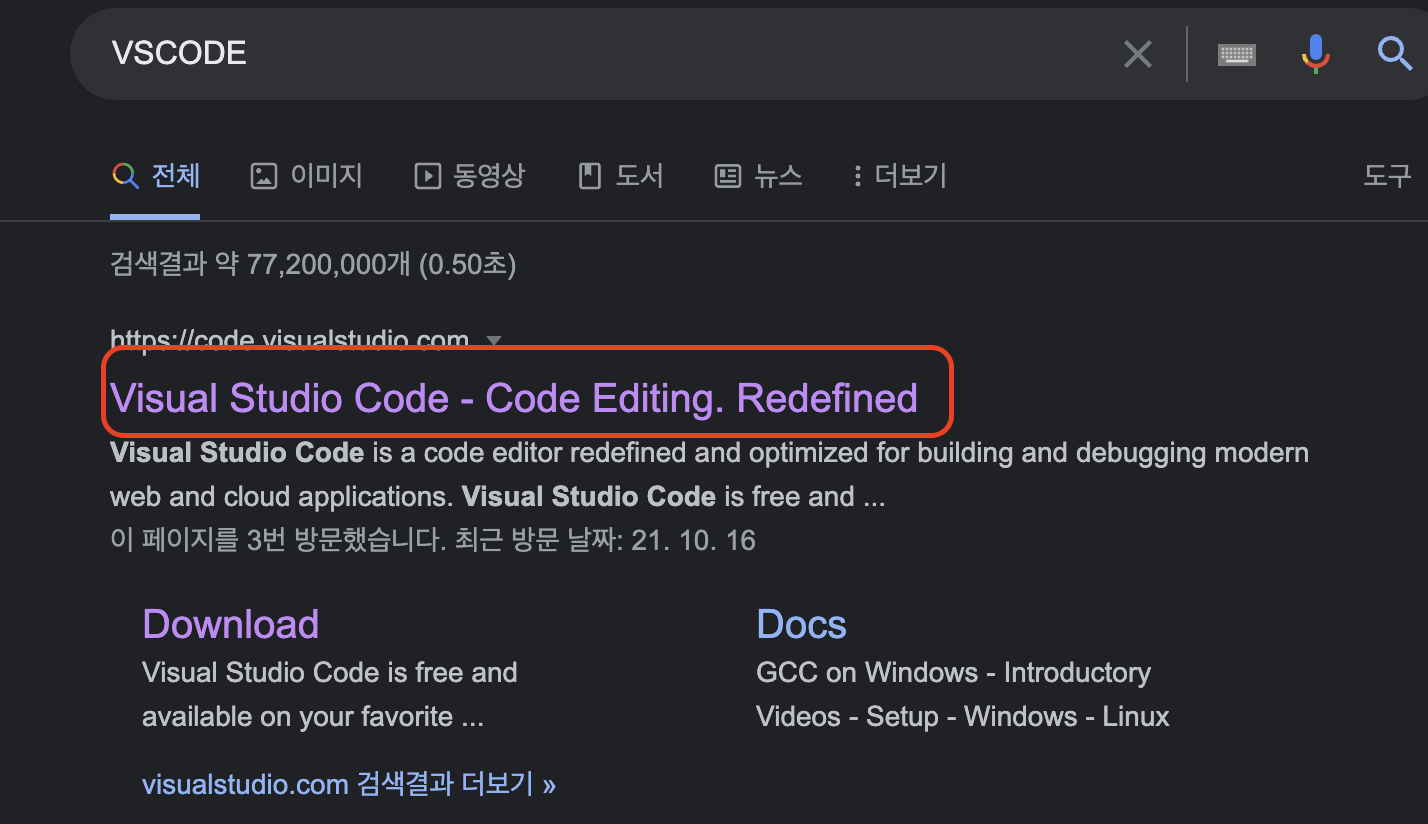The image size is (1428, 824).
Task: Open Visual Studio Code - Code Editing. Redefined link
Action: (514, 398)
